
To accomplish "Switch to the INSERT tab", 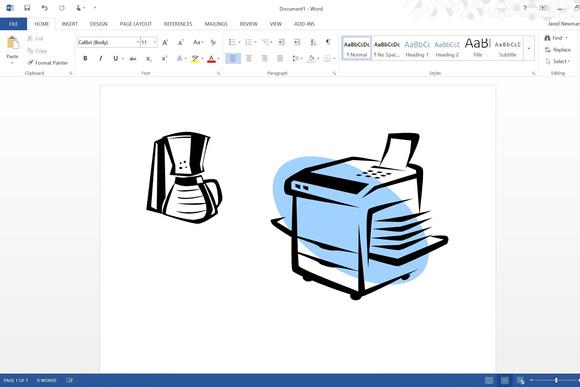I will [x=70, y=24].
